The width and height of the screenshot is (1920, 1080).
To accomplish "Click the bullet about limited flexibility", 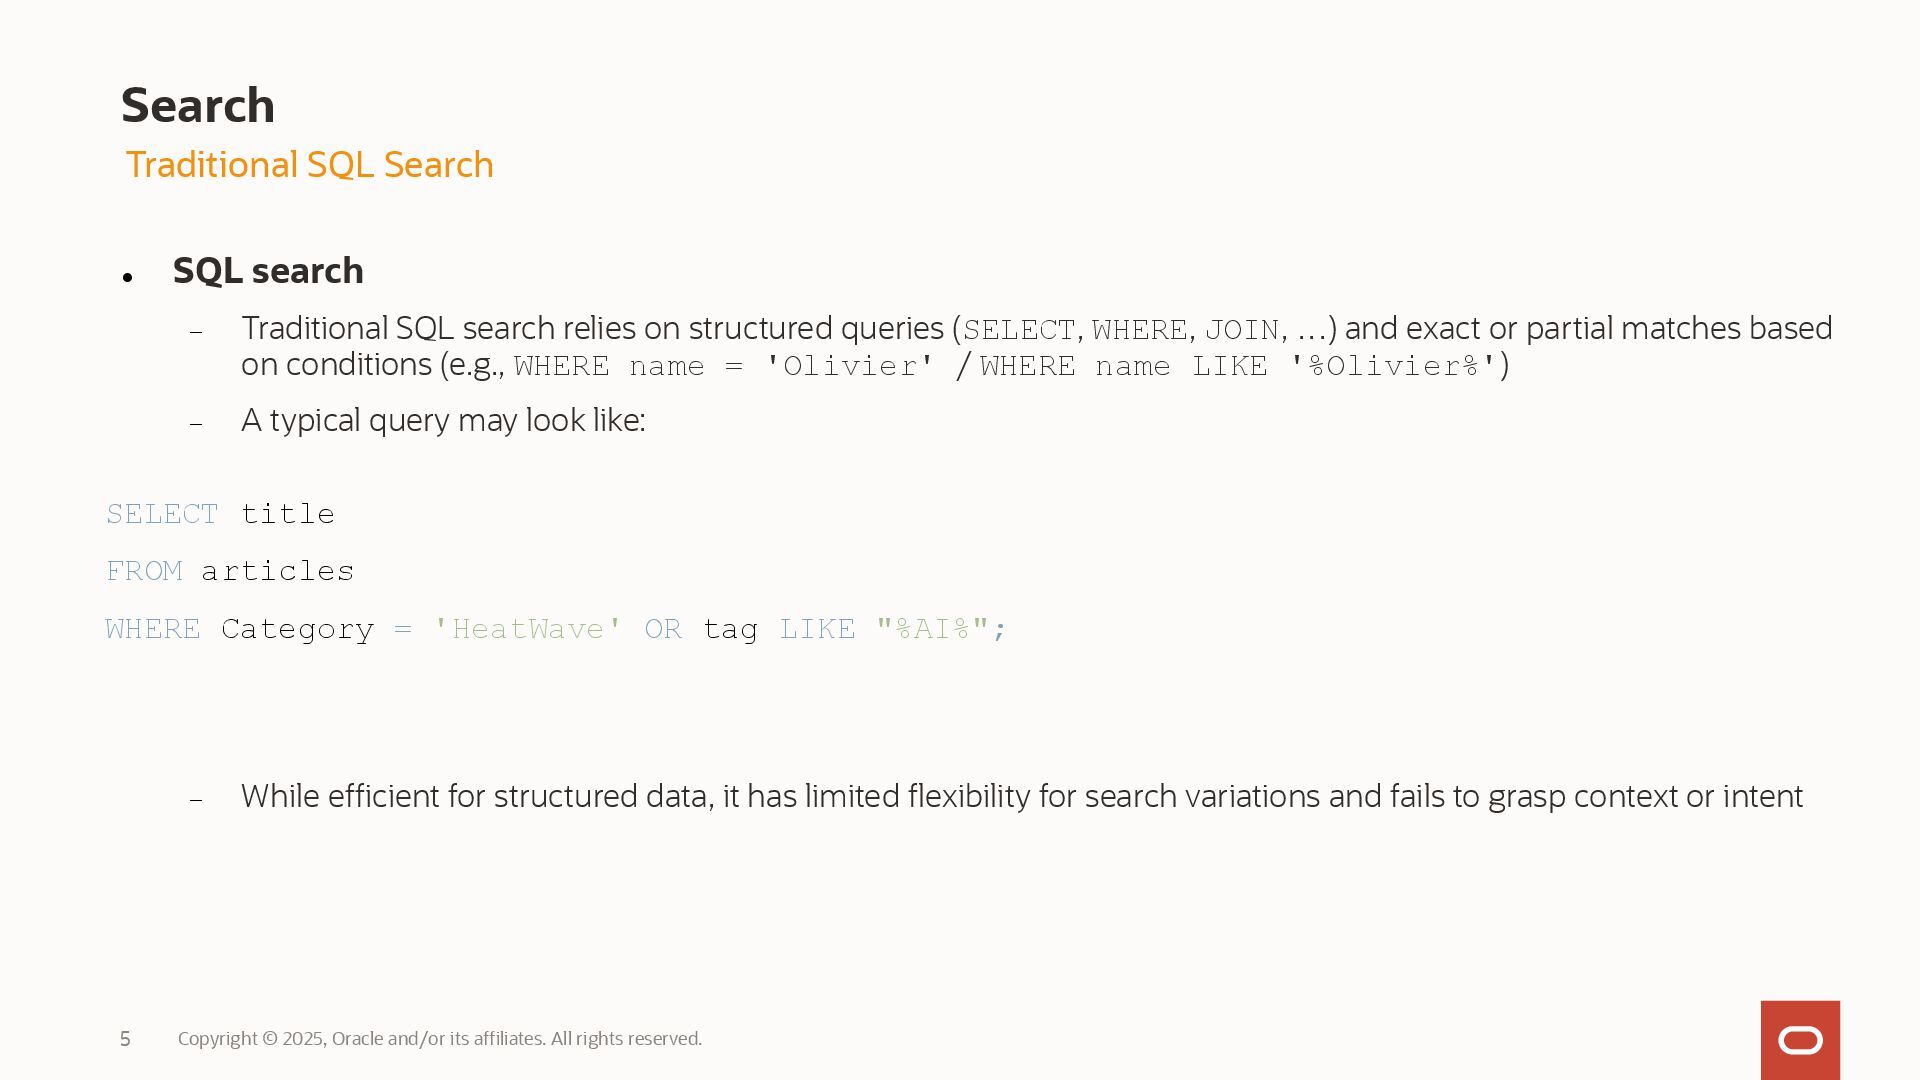I will tap(1022, 797).
